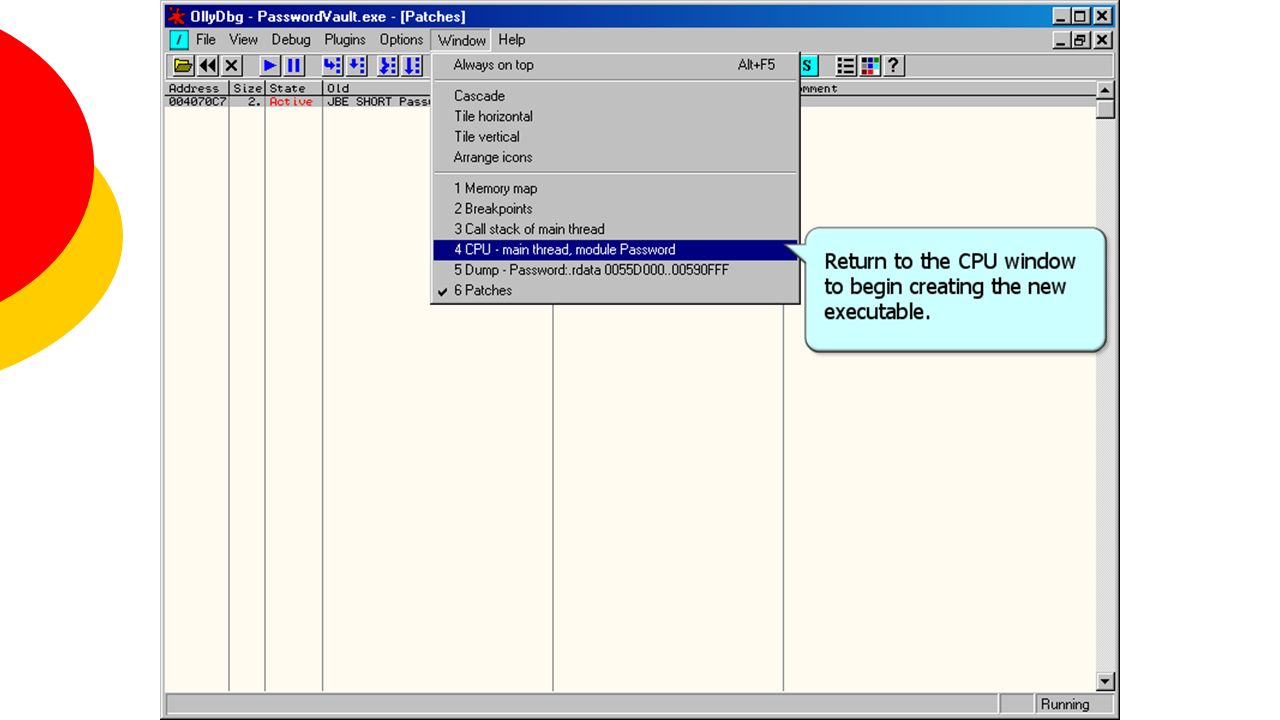
Task: Open the Debug menu
Action: [x=291, y=40]
